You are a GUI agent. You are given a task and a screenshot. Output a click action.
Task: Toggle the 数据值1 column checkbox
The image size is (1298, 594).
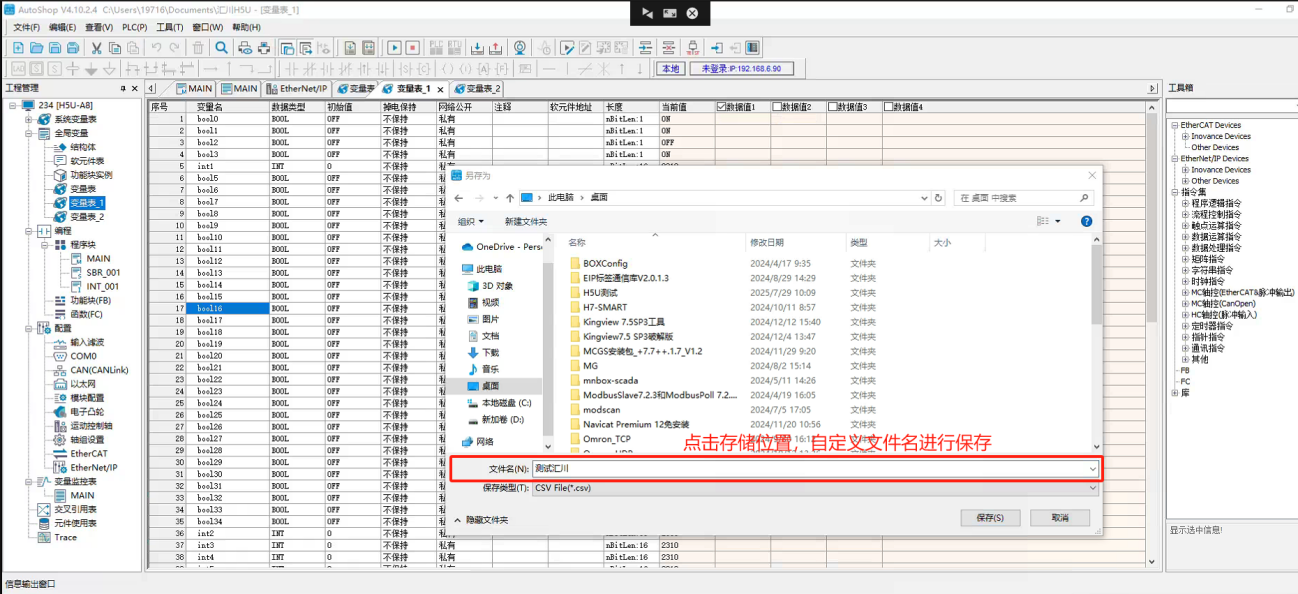point(722,107)
